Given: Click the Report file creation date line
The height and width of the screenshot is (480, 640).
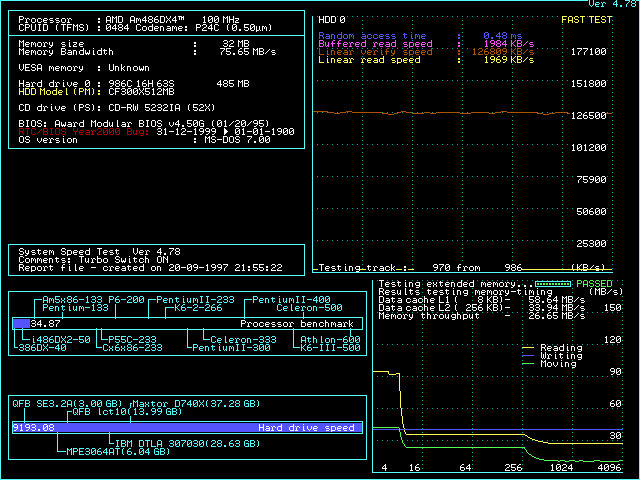Looking at the screenshot, I should (x=150, y=267).
